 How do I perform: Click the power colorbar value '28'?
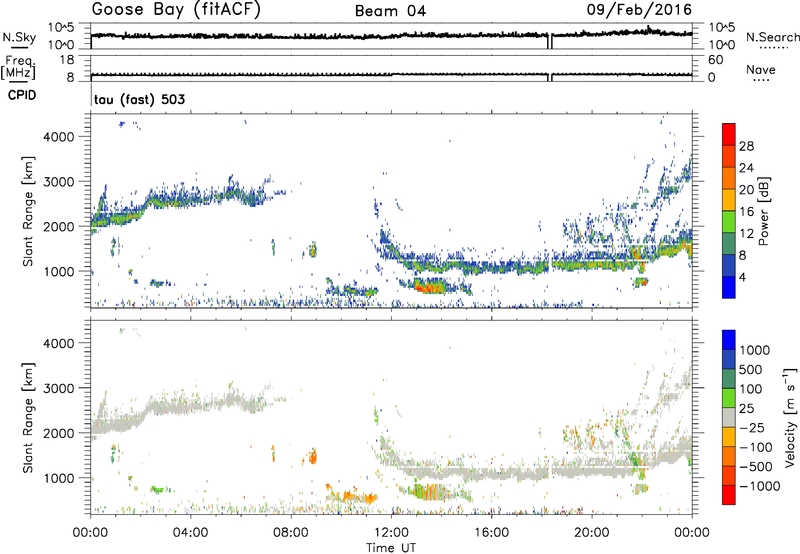point(746,146)
